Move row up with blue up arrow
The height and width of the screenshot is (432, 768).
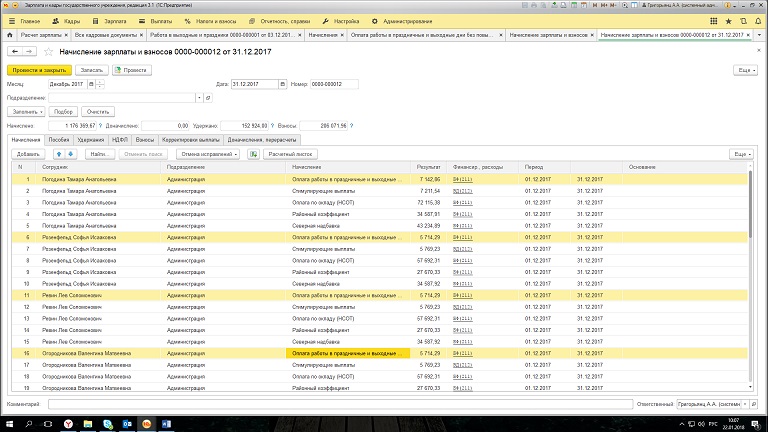click(58, 154)
